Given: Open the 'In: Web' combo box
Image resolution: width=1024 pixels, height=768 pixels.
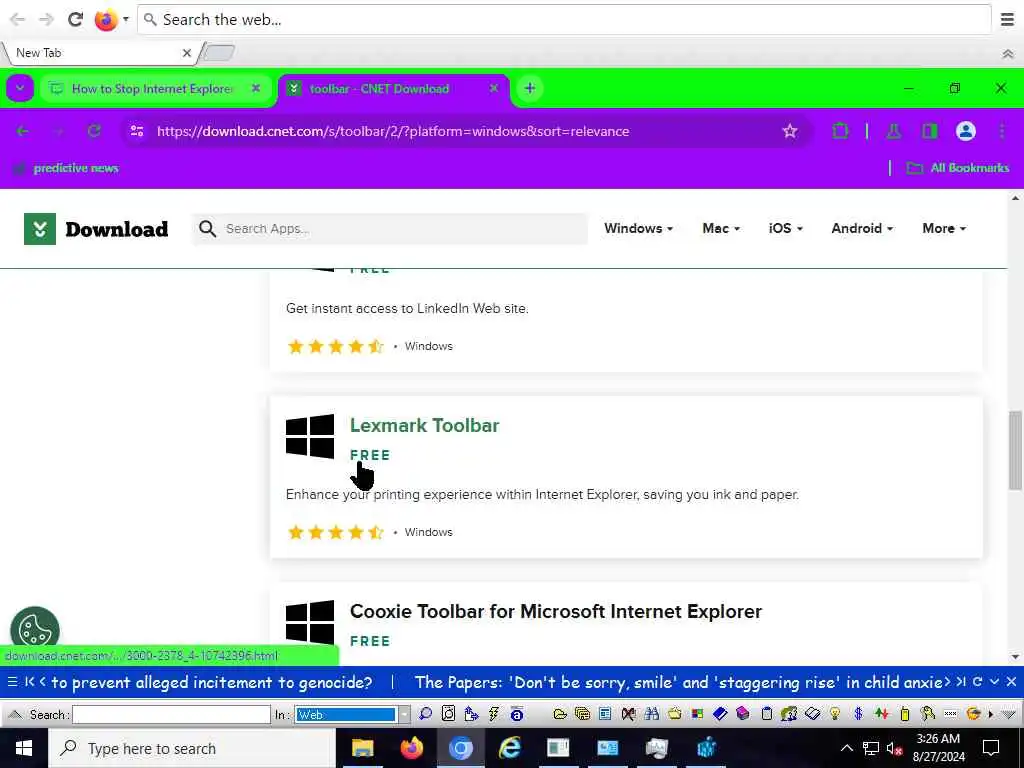Looking at the screenshot, I should (353, 714).
